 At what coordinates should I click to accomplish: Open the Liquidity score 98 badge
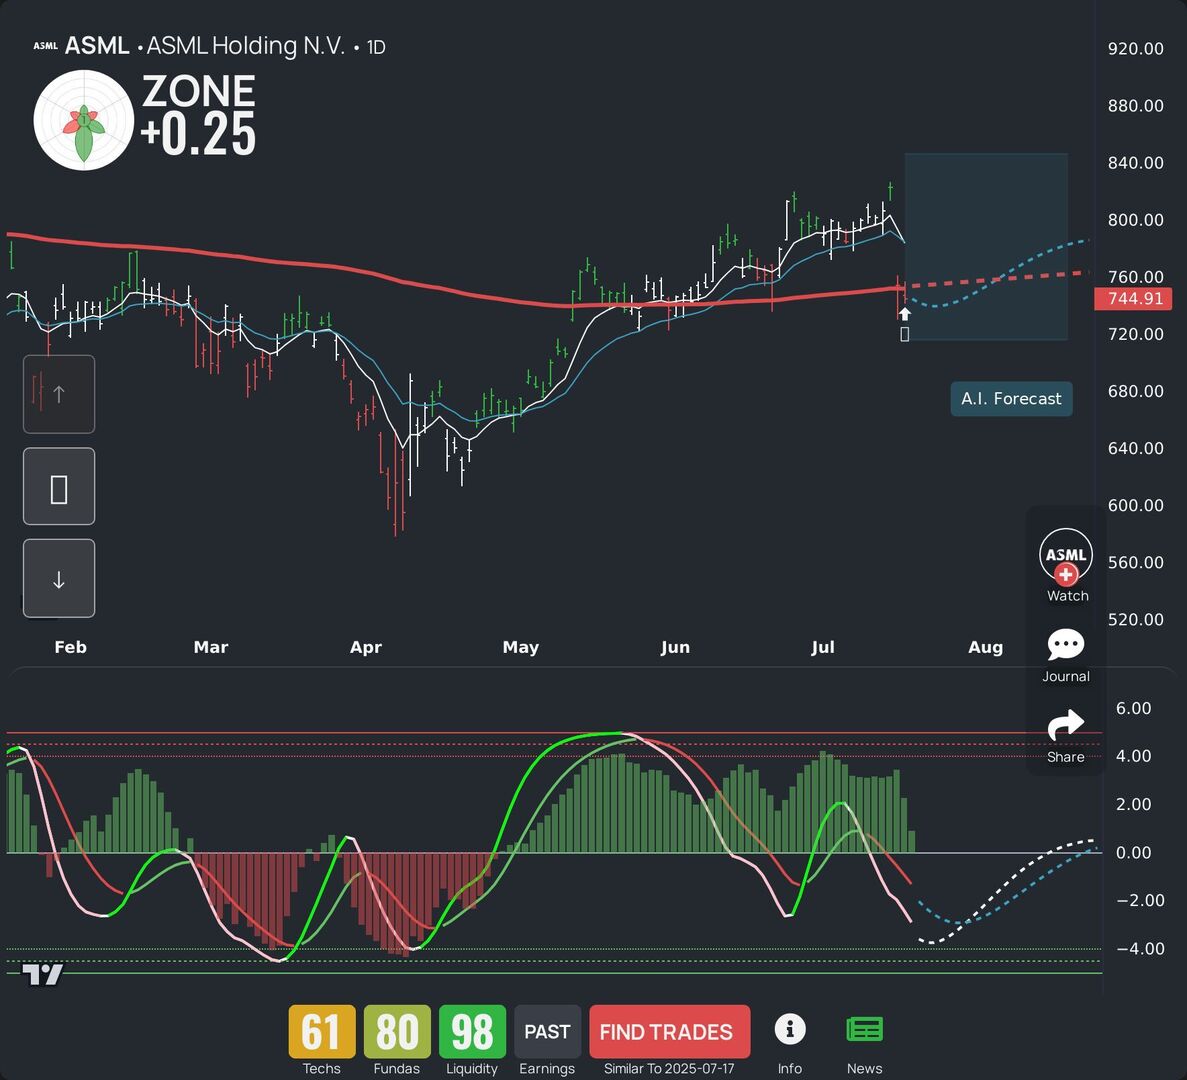[x=472, y=1032]
